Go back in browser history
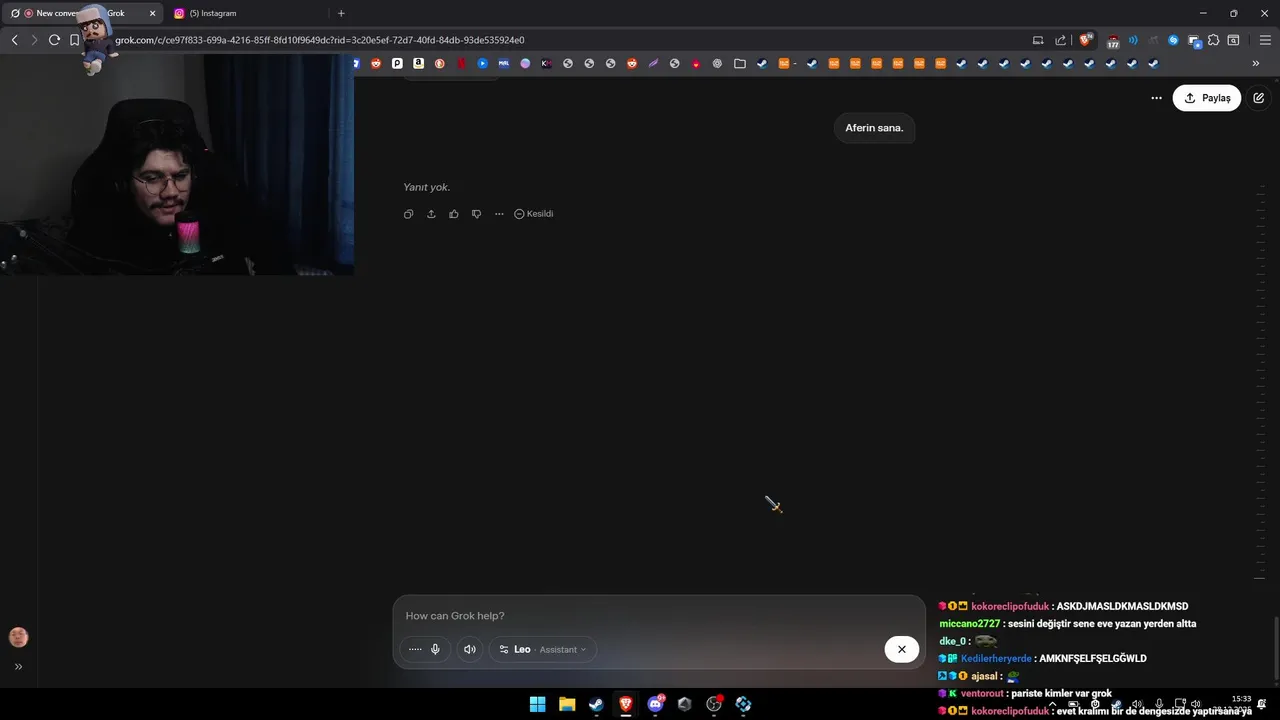This screenshot has height=720, width=1280. pyautogui.click(x=14, y=40)
